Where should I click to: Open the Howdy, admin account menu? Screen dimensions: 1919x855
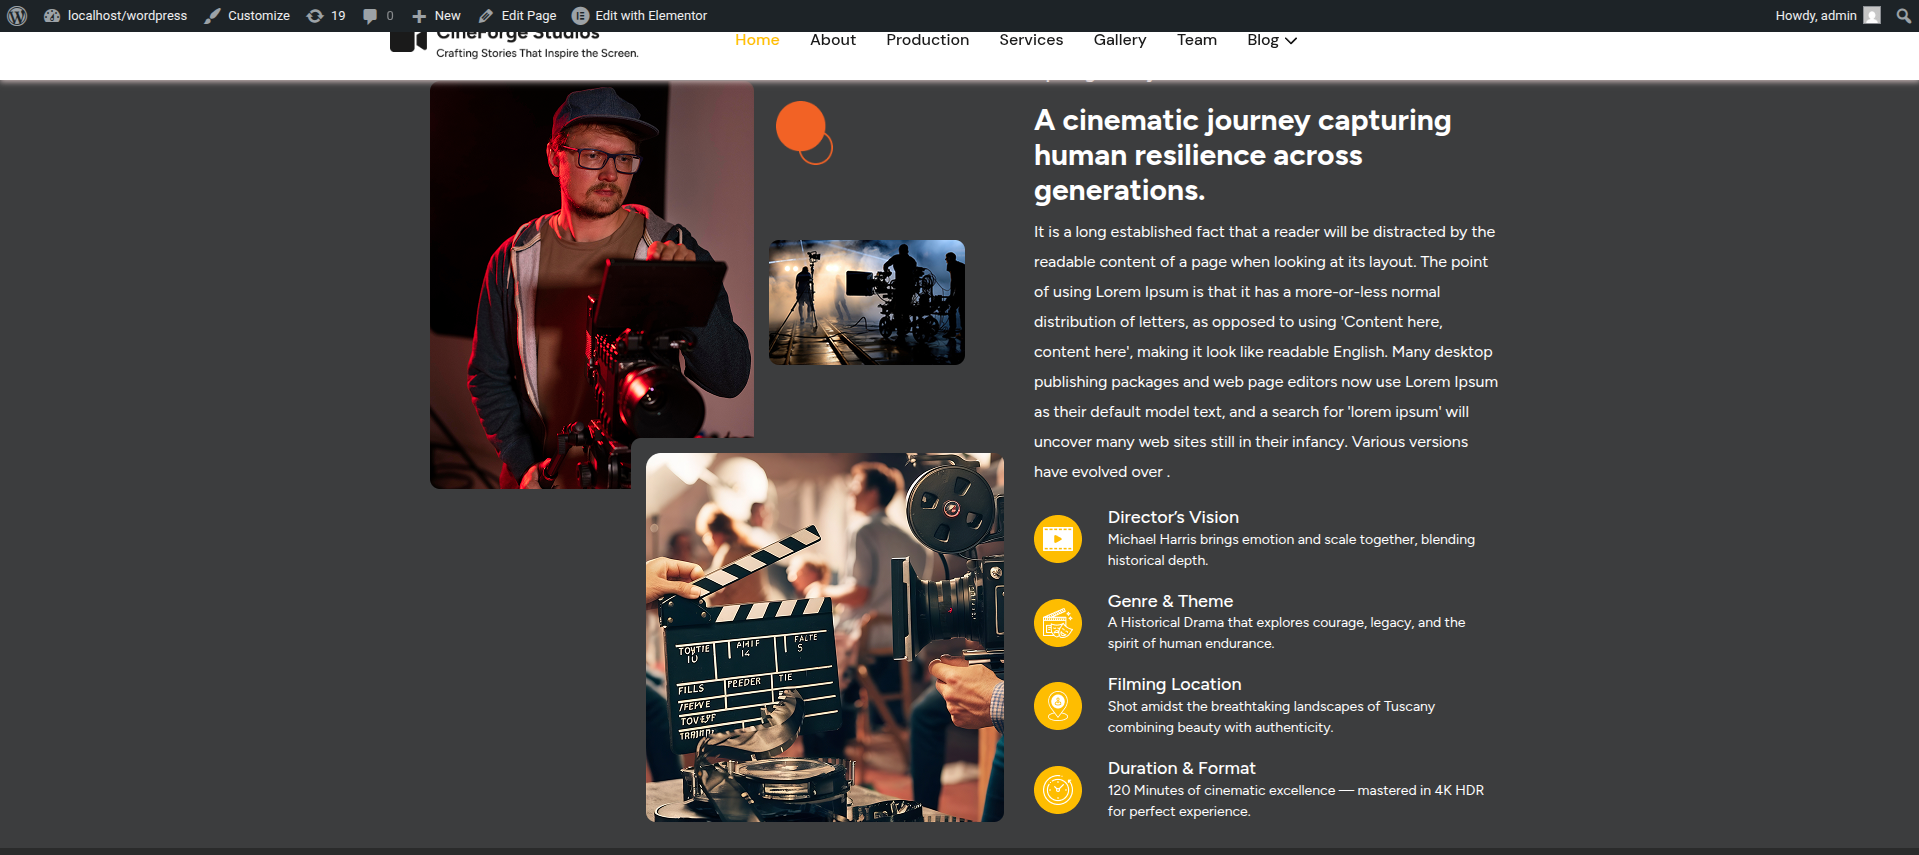tap(1815, 16)
